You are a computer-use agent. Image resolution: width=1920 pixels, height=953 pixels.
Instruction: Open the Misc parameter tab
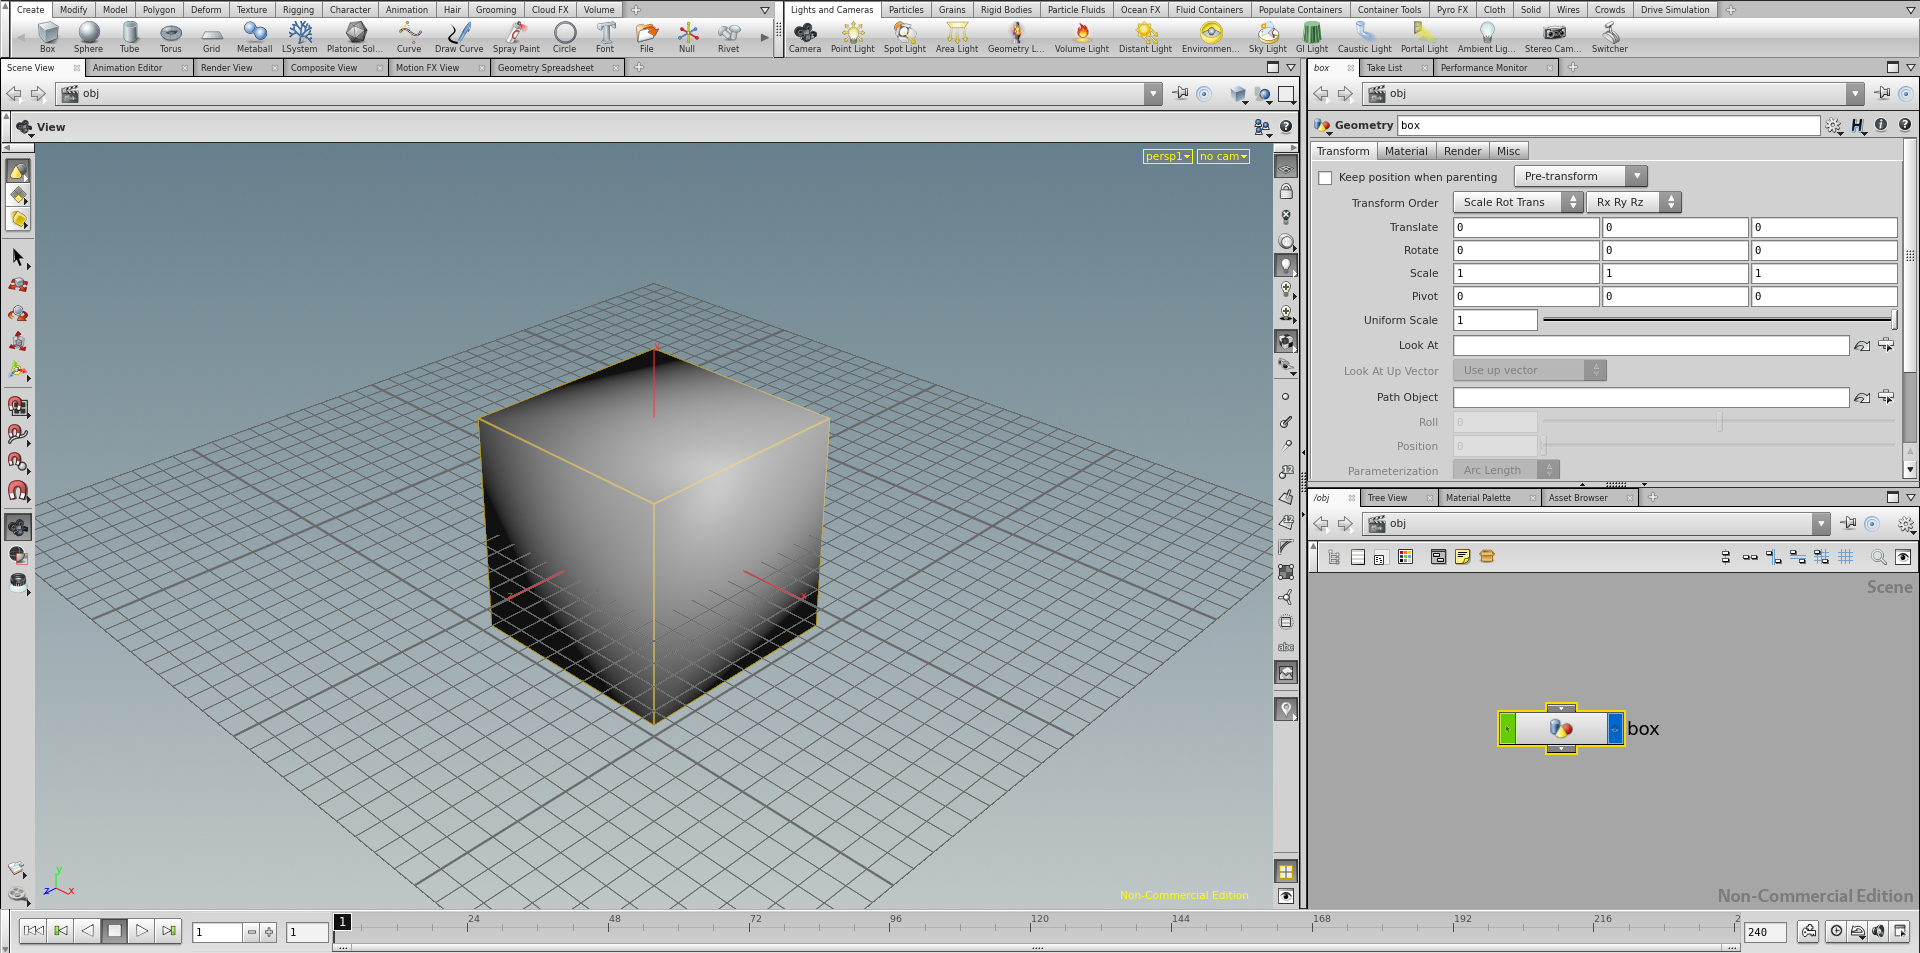(x=1508, y=151)
